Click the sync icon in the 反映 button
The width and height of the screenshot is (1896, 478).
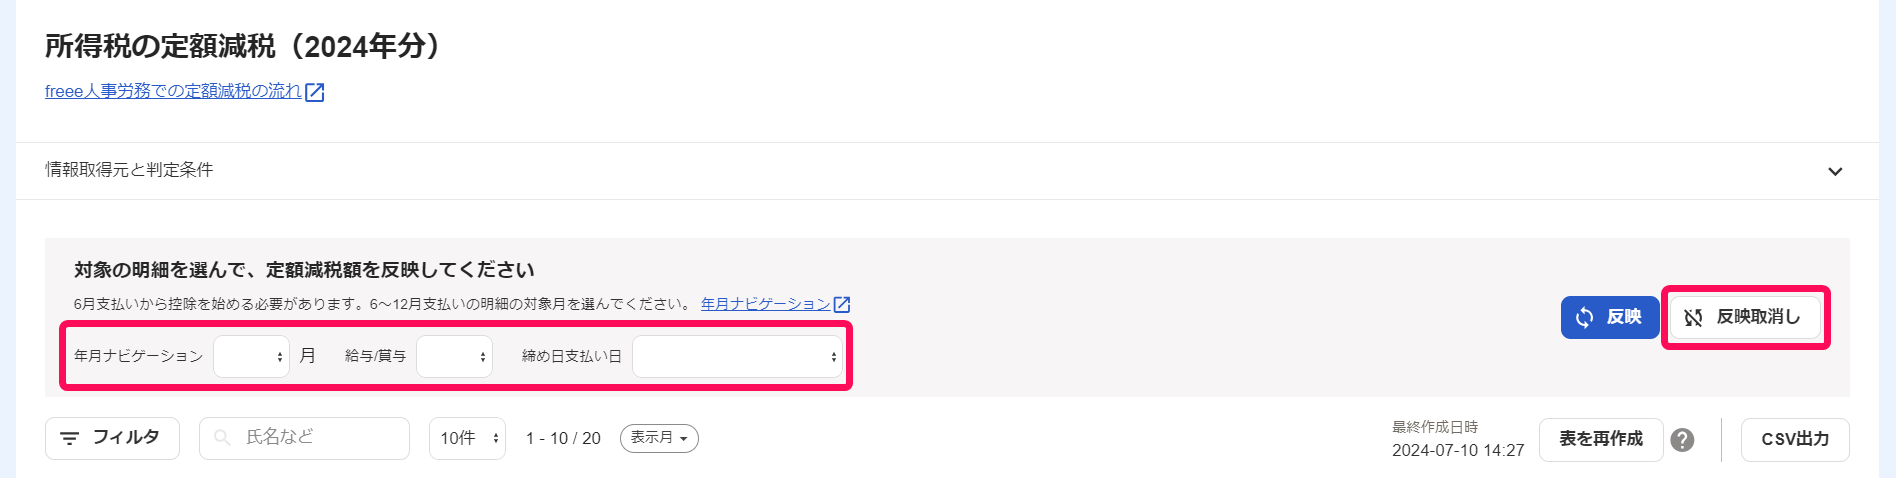pos(1585,318)
